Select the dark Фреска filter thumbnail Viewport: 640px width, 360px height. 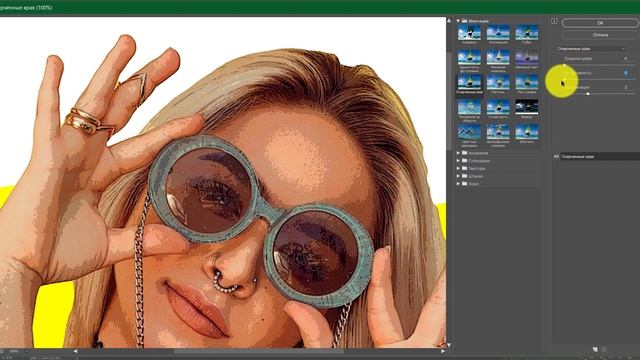click(x=527, y=107)
